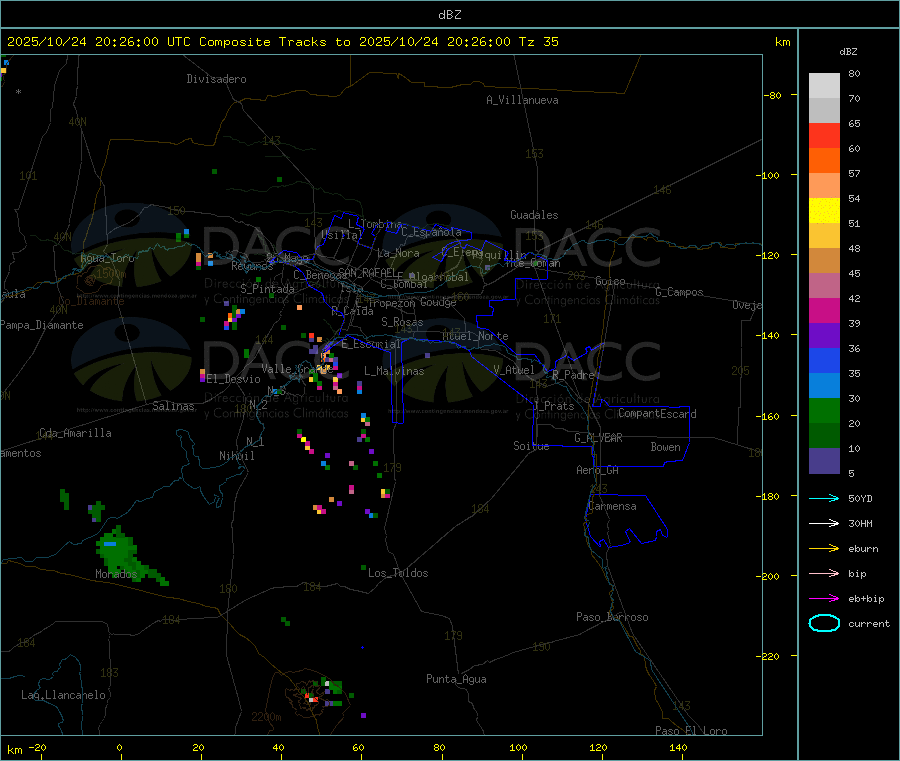Click the Agua_Toro place label
Screen dimensions: 900x761
pyautogui.click(x=107, y=258)
